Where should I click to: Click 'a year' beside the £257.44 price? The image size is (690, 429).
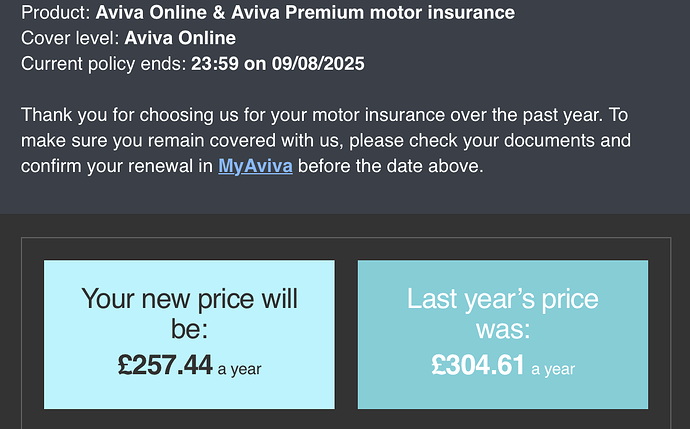[x=239, y=369]
